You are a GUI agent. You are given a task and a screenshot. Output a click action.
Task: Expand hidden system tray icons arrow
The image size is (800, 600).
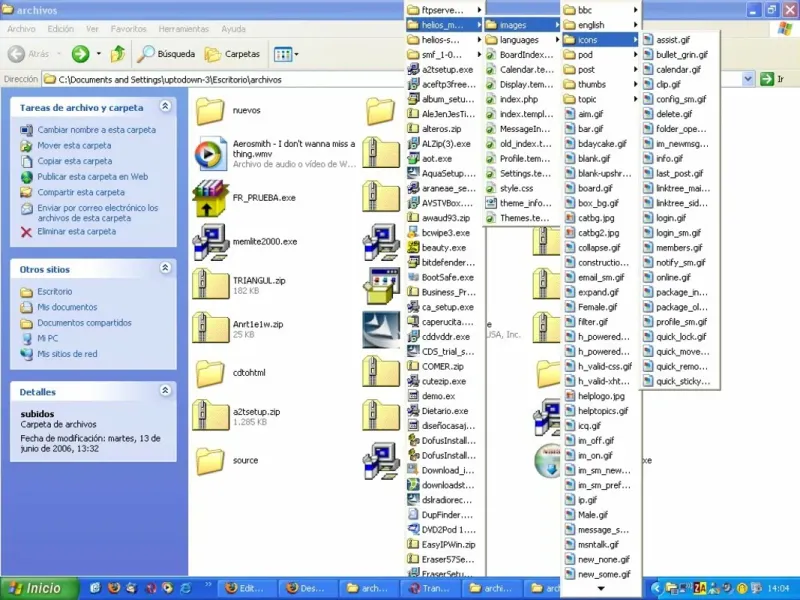coord(656,588)
